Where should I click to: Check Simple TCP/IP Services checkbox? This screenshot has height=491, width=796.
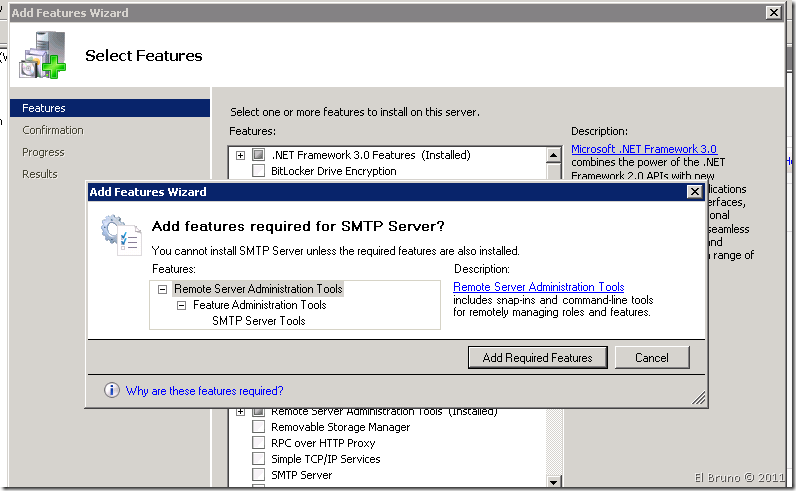(x=258, y=459)
